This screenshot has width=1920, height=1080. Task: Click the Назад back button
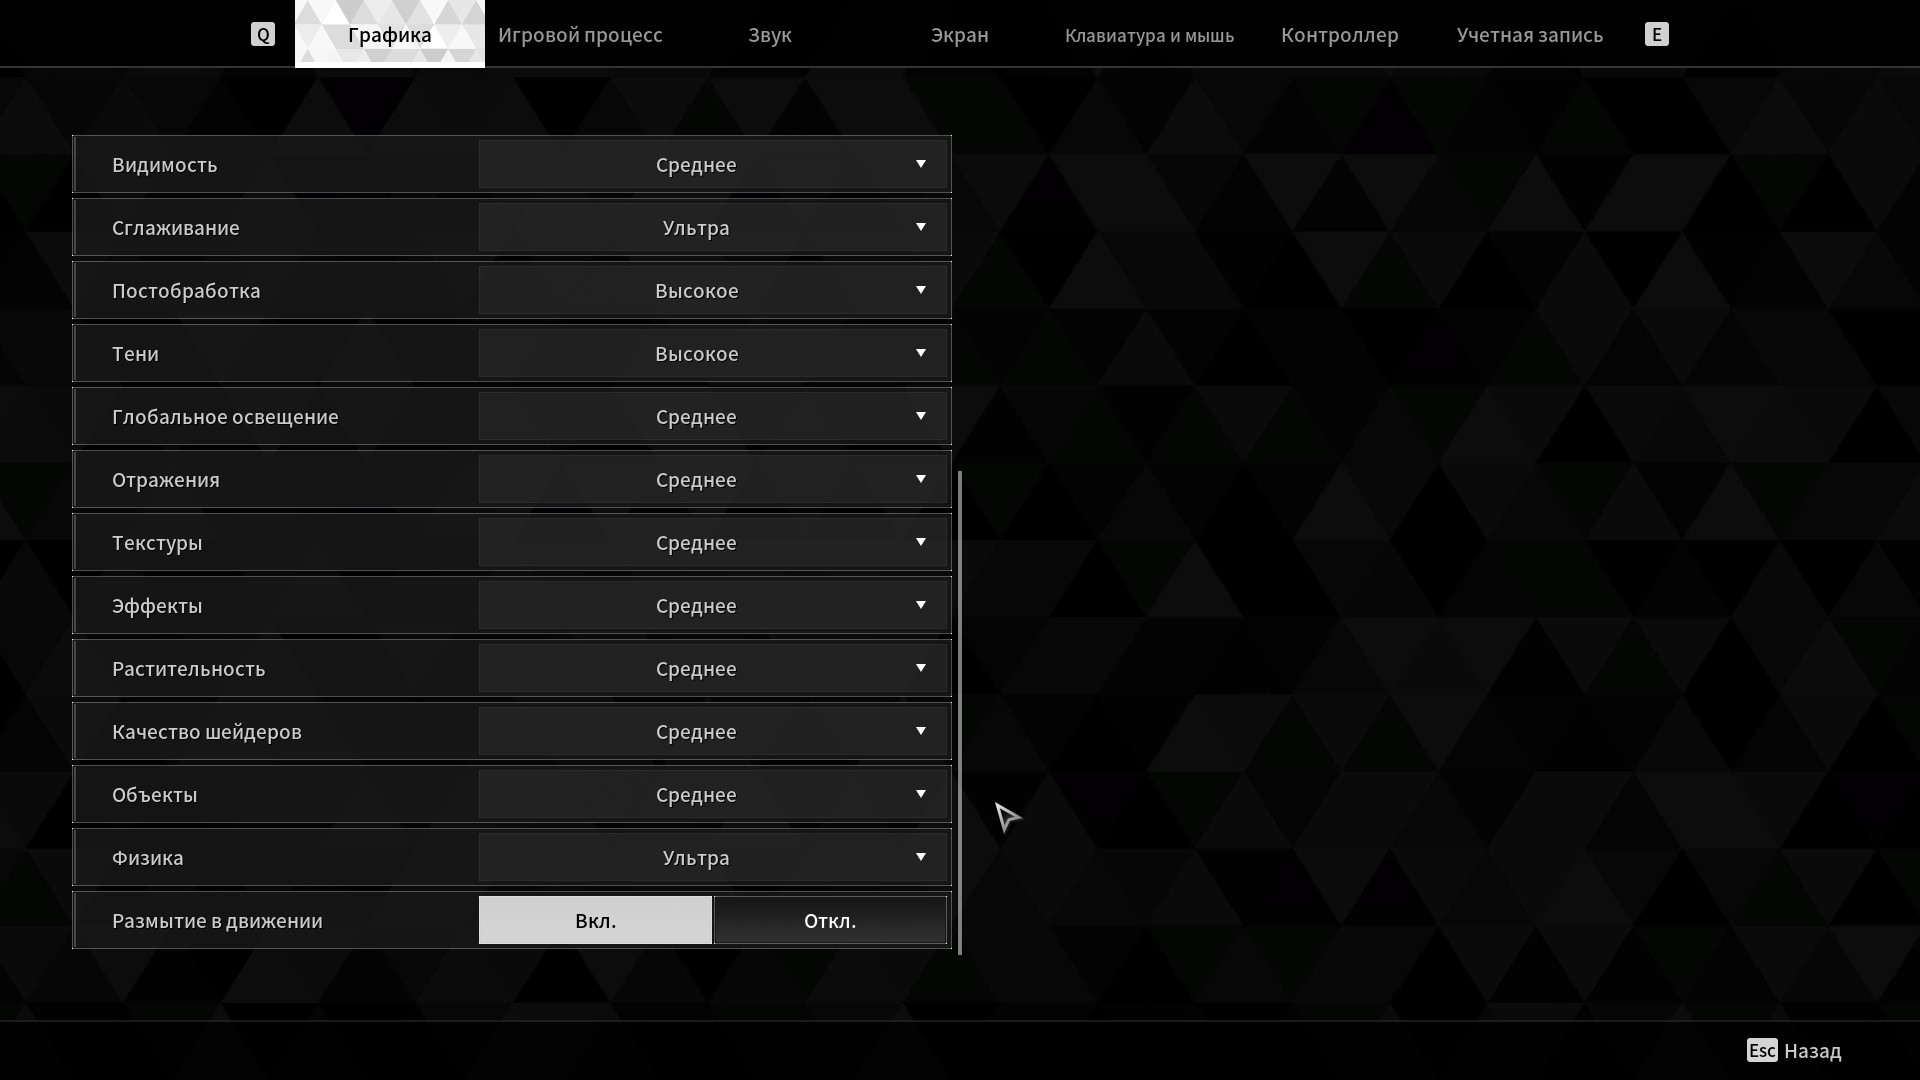tap(1812, 1051)
